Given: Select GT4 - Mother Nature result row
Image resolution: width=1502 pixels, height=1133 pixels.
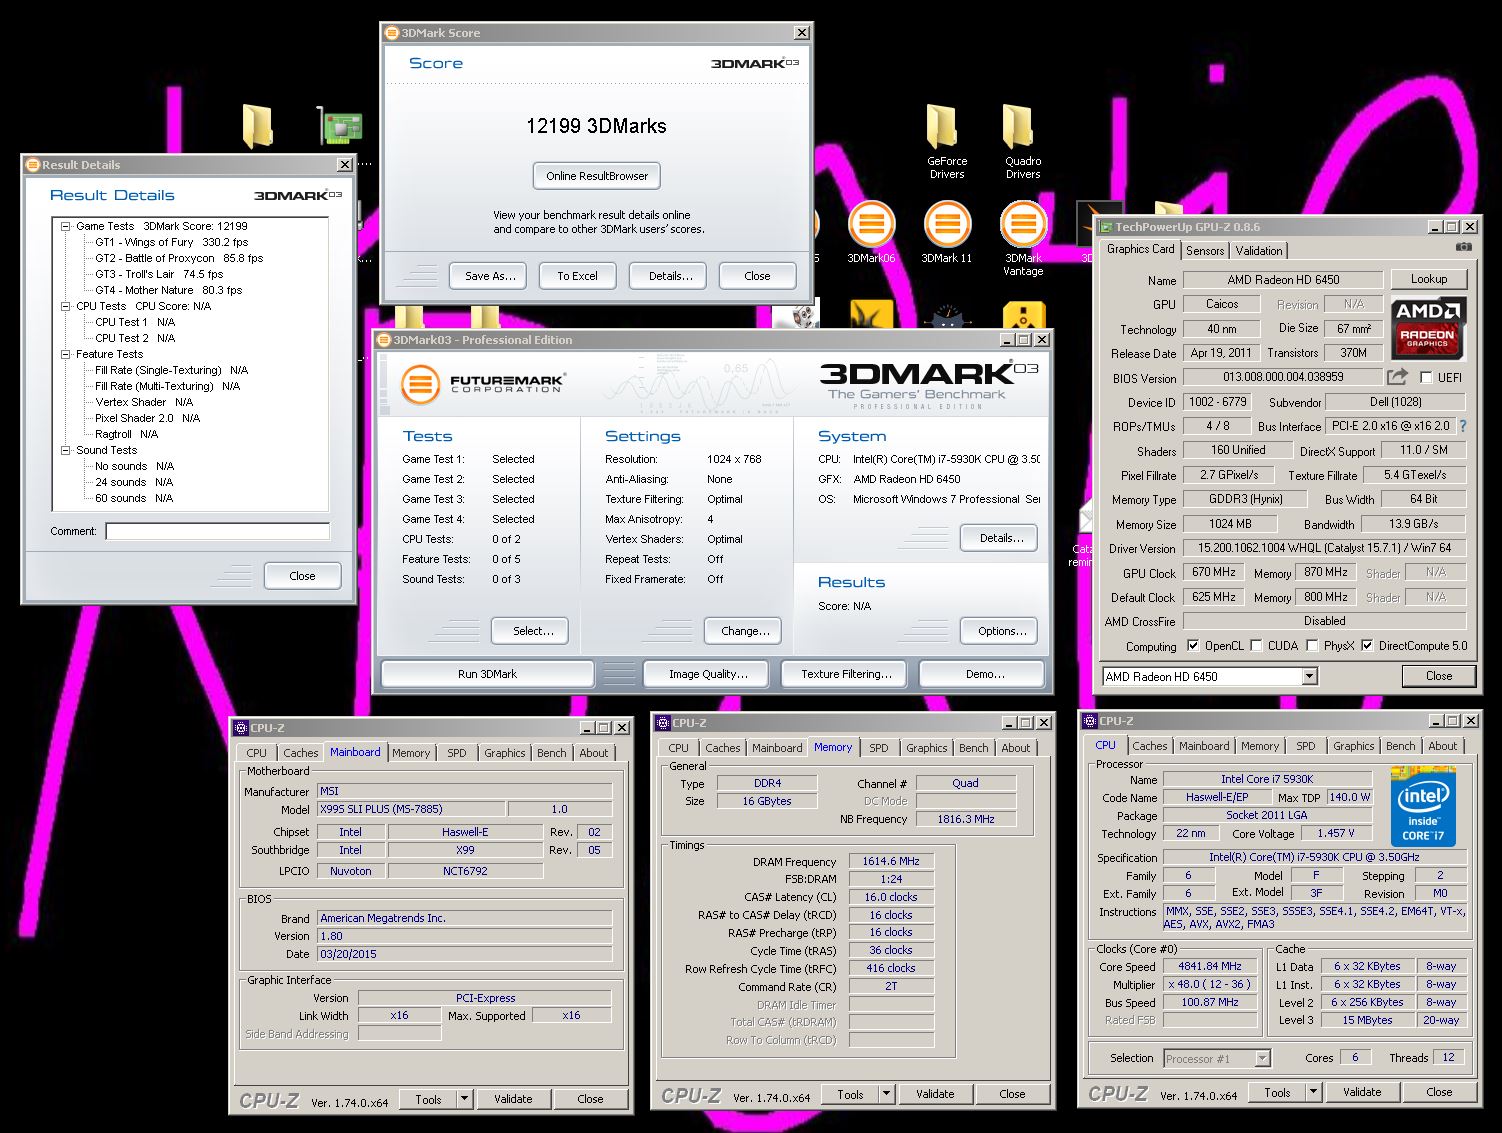Looking at the screenshot, I should pyautogui.click(x=168, y=290).
